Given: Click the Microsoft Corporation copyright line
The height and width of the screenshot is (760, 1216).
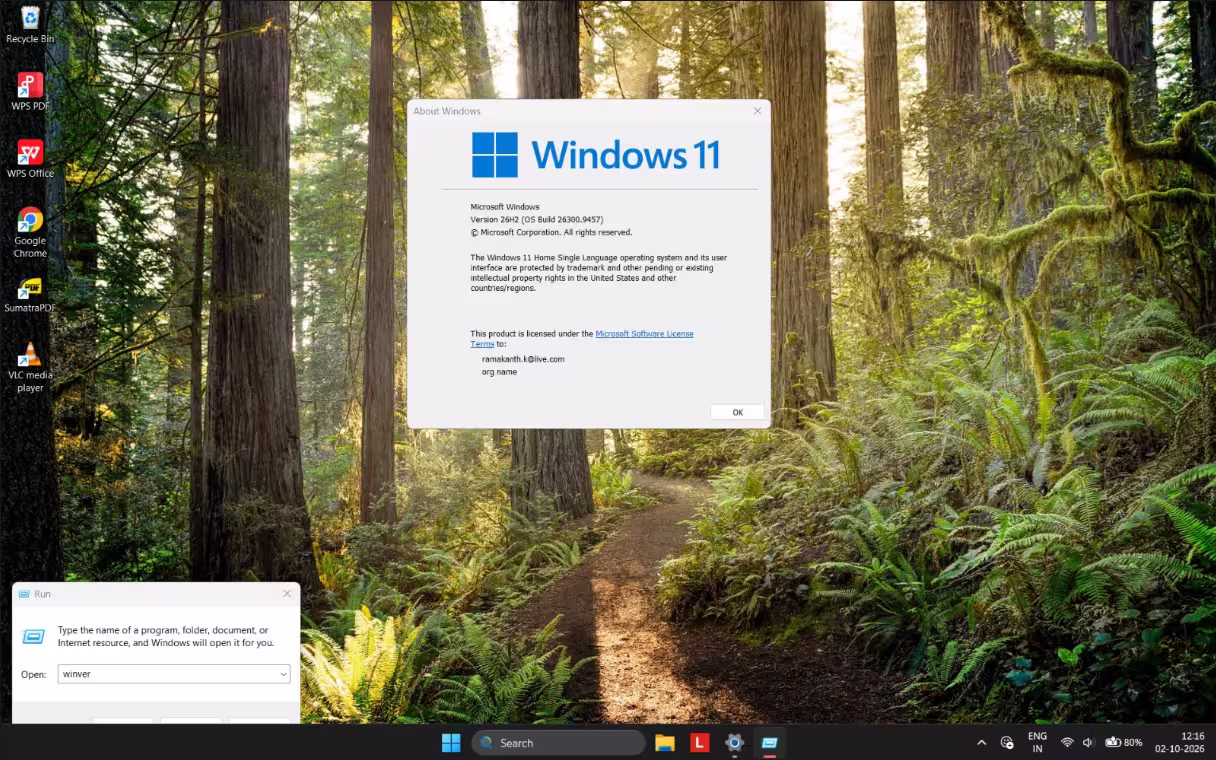Looking at the screenshot, I should [x=551, y=232].
